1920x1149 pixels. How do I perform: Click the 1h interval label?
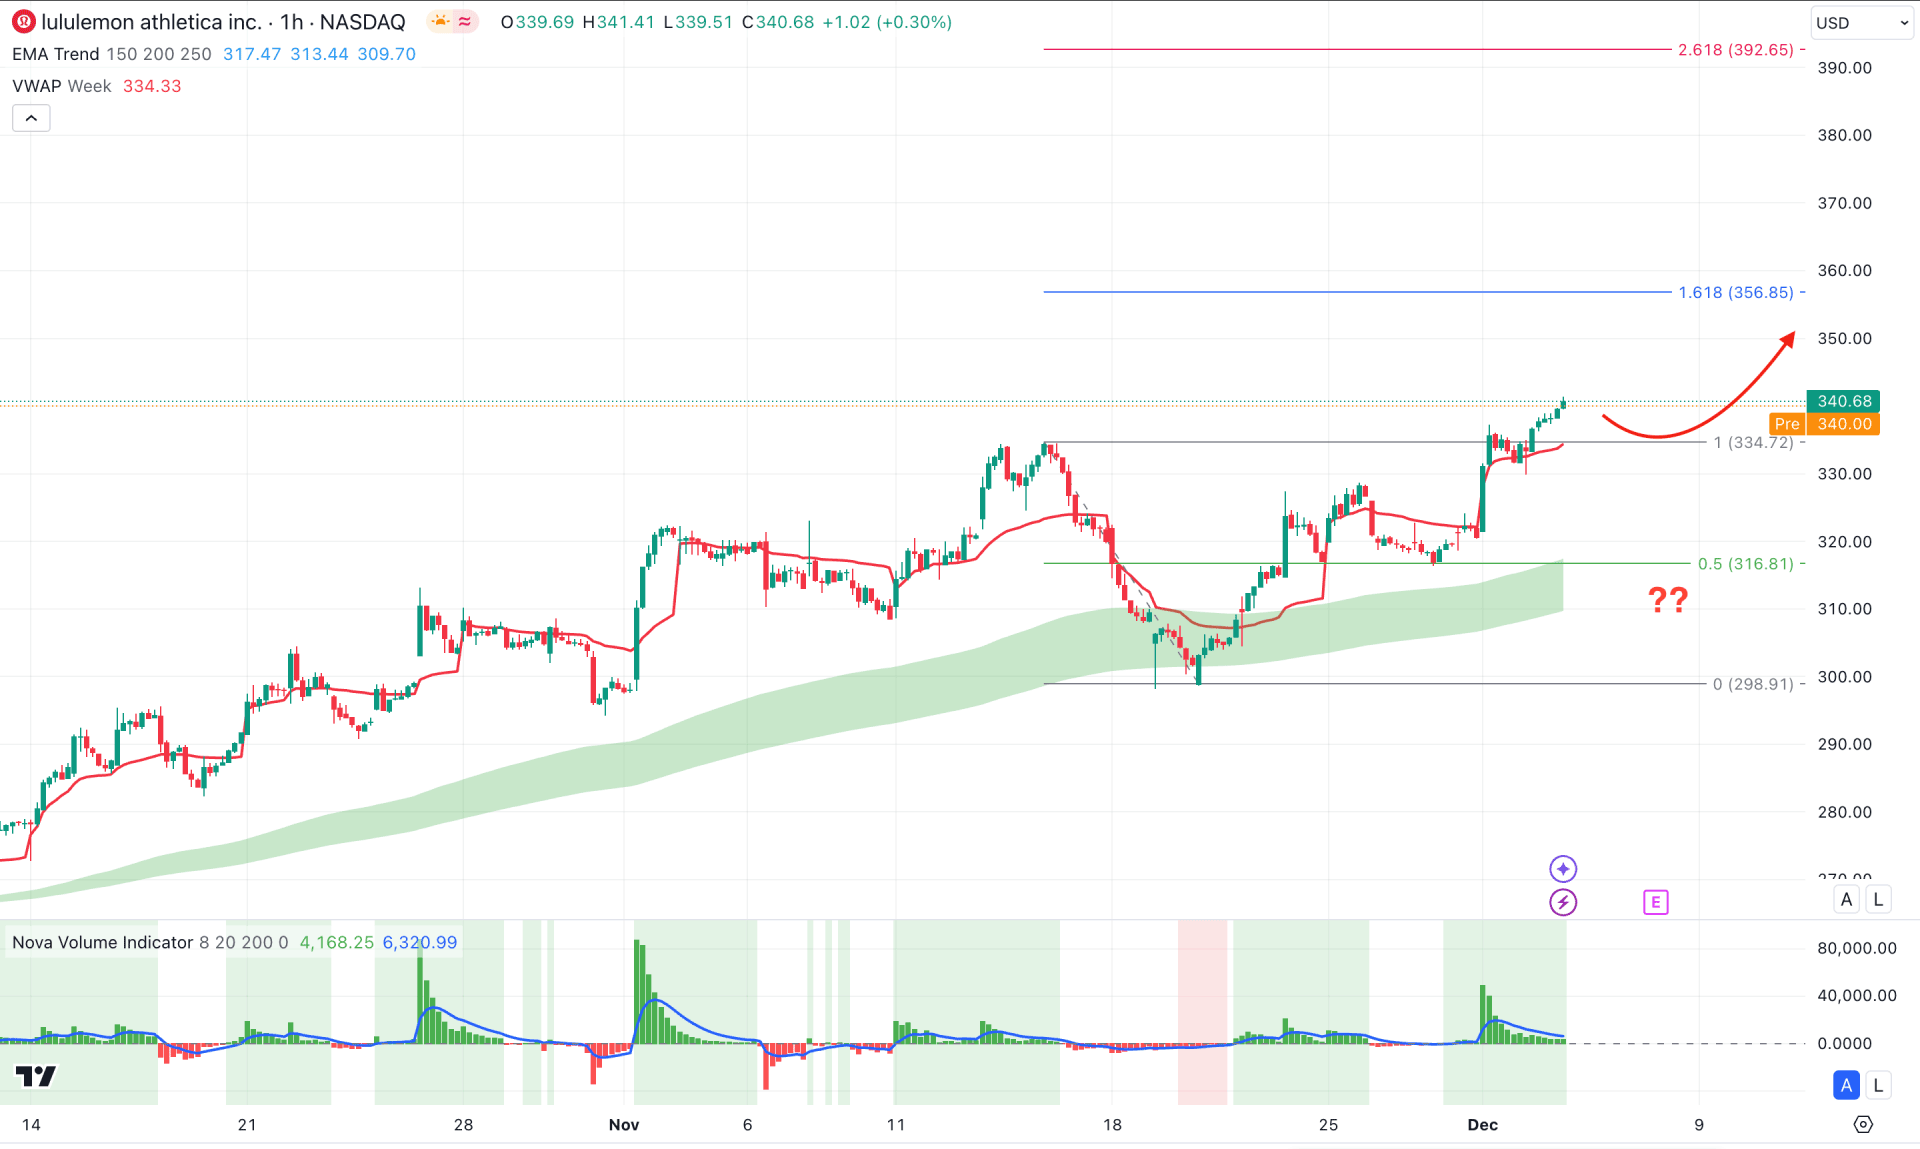point(291,22)
